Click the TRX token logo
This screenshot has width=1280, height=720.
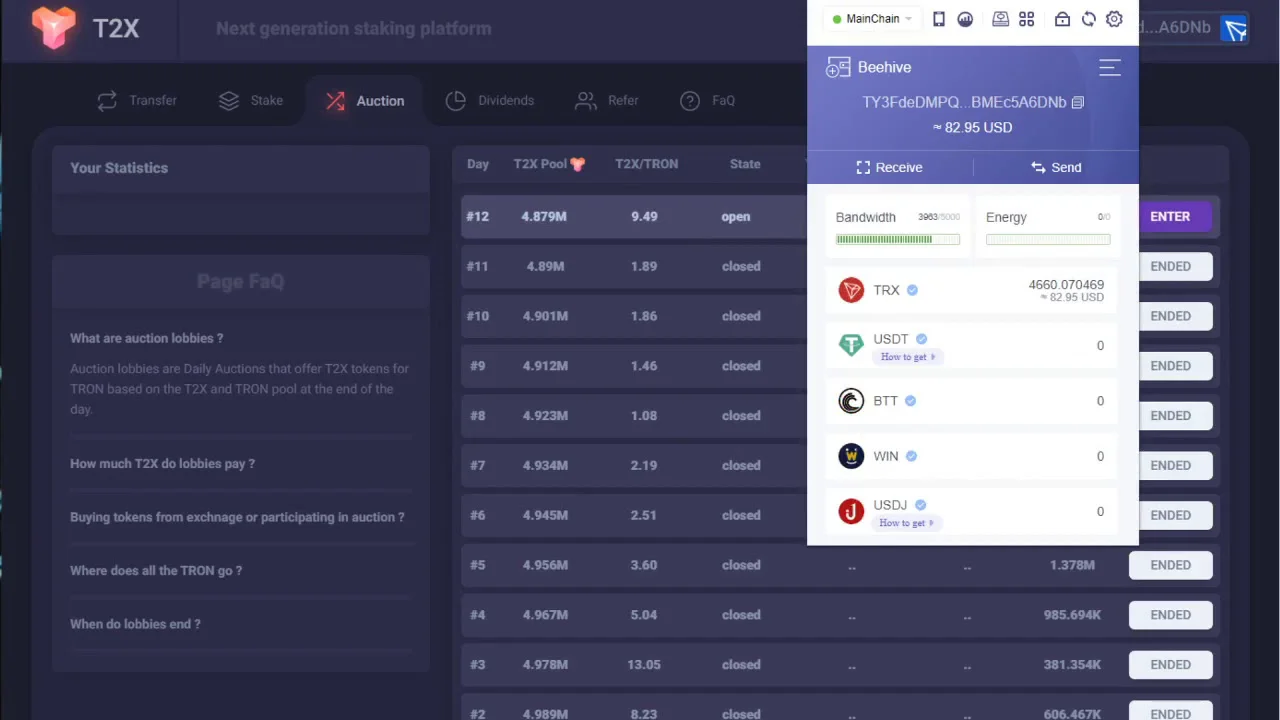[x=851, y=290]
